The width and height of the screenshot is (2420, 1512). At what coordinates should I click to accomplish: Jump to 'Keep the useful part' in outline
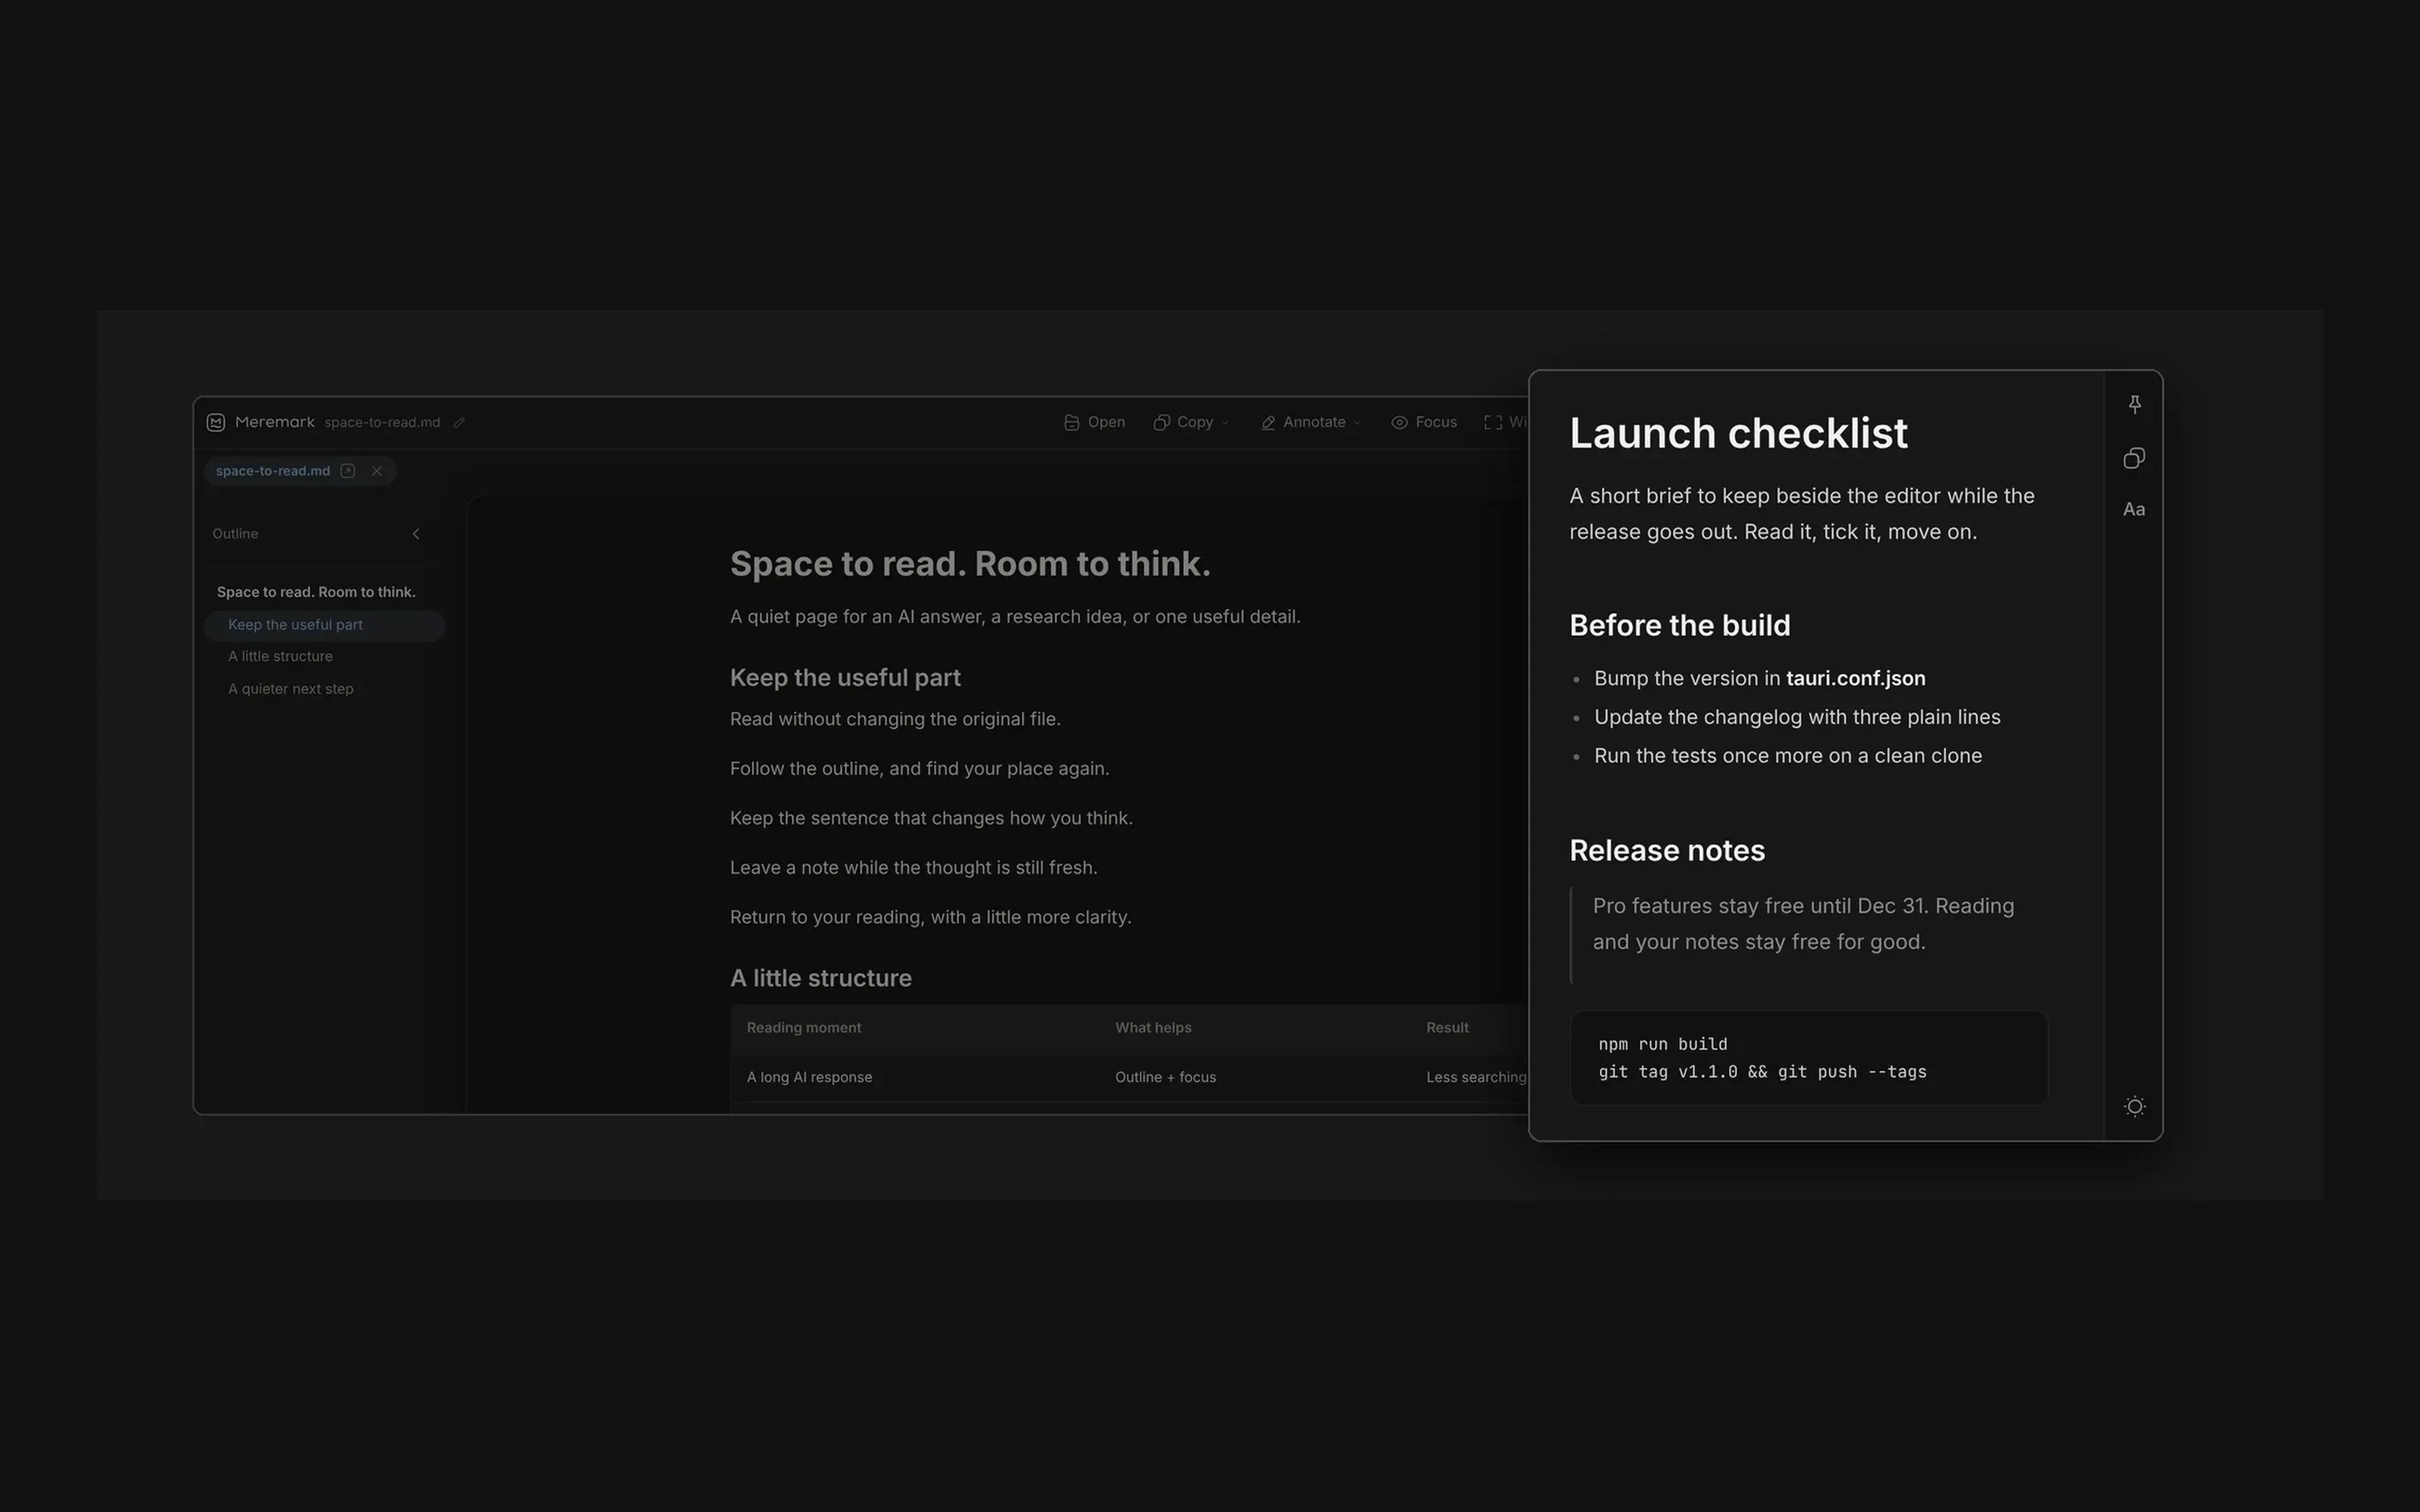324,625
